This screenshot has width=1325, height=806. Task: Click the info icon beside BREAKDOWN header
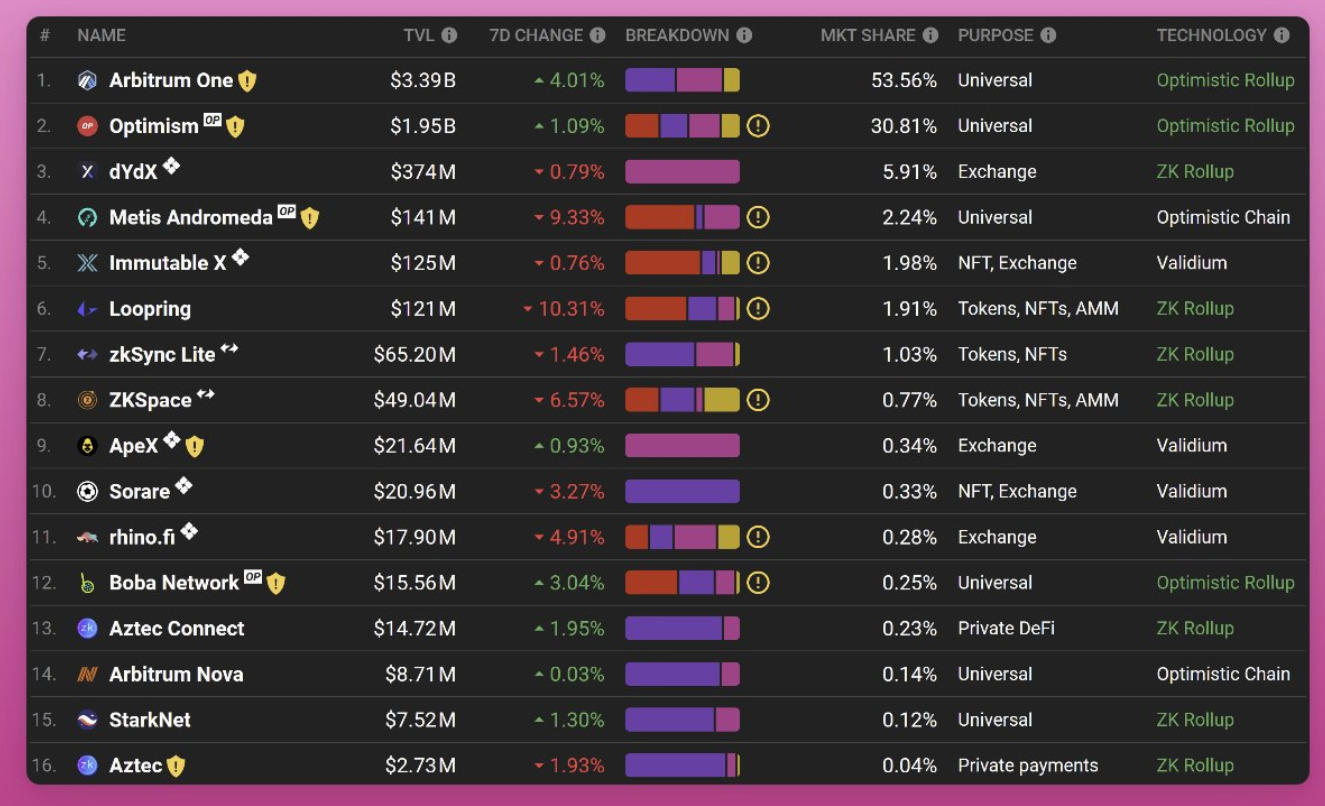coord(744,35)
